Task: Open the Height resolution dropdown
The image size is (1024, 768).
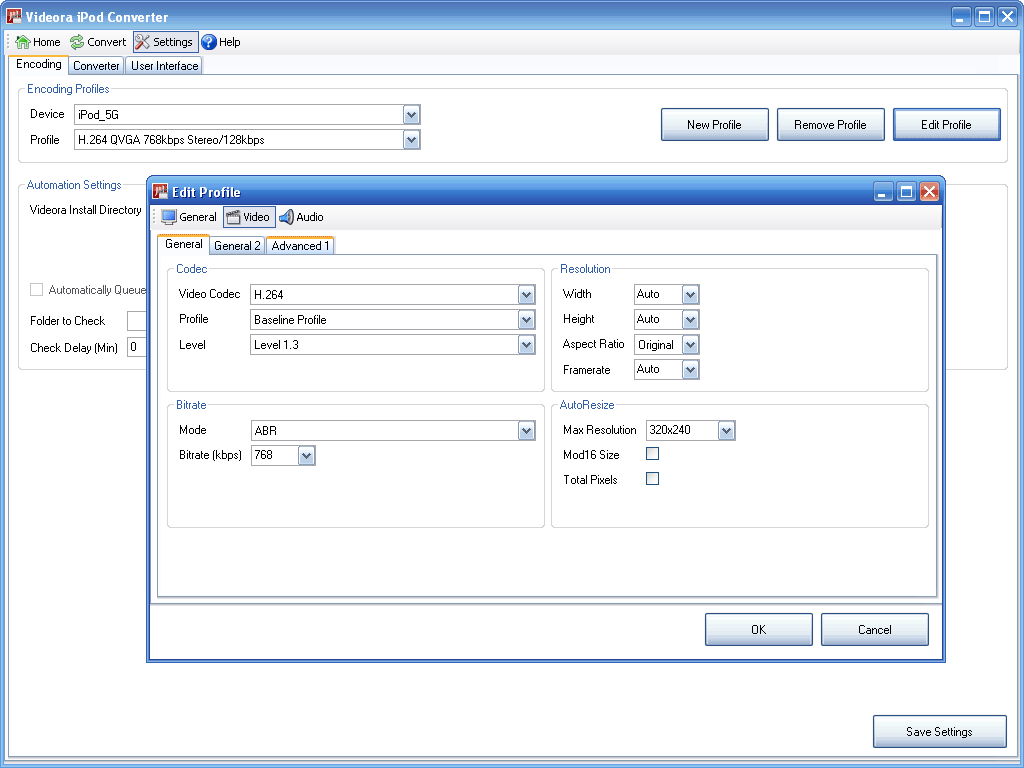Action: pyautogui.click(x=690, y=319)
